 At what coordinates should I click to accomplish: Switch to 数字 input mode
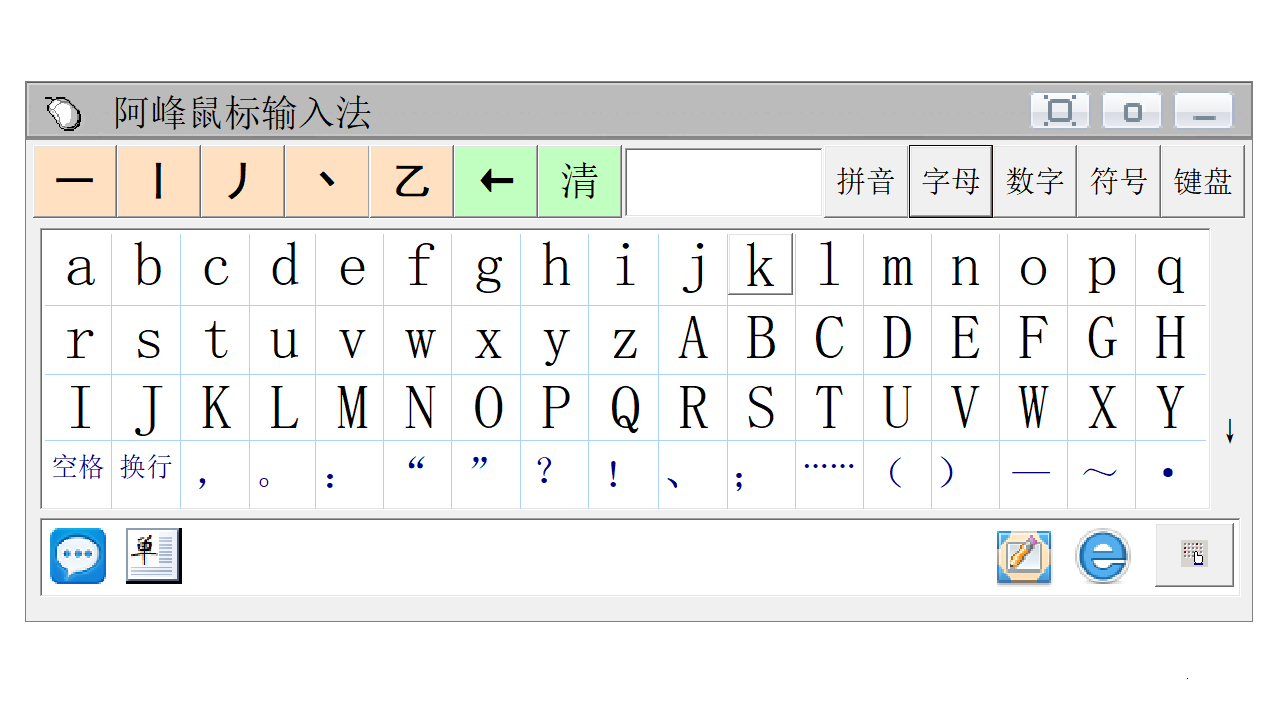coord(1034,182)
